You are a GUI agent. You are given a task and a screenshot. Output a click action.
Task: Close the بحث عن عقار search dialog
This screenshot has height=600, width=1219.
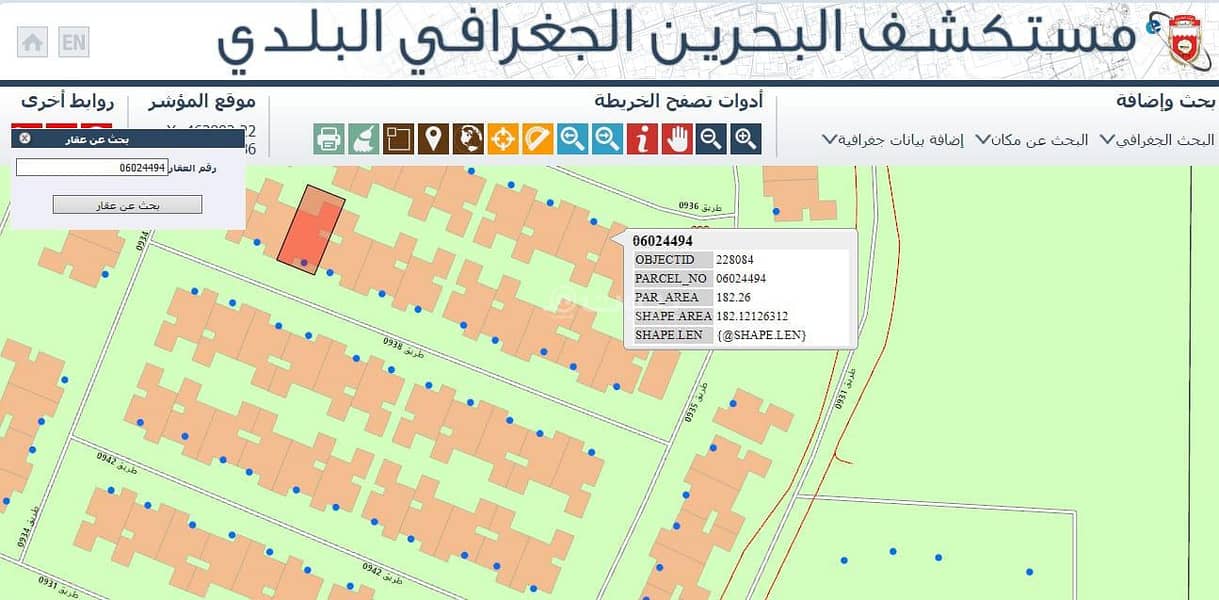25,138
